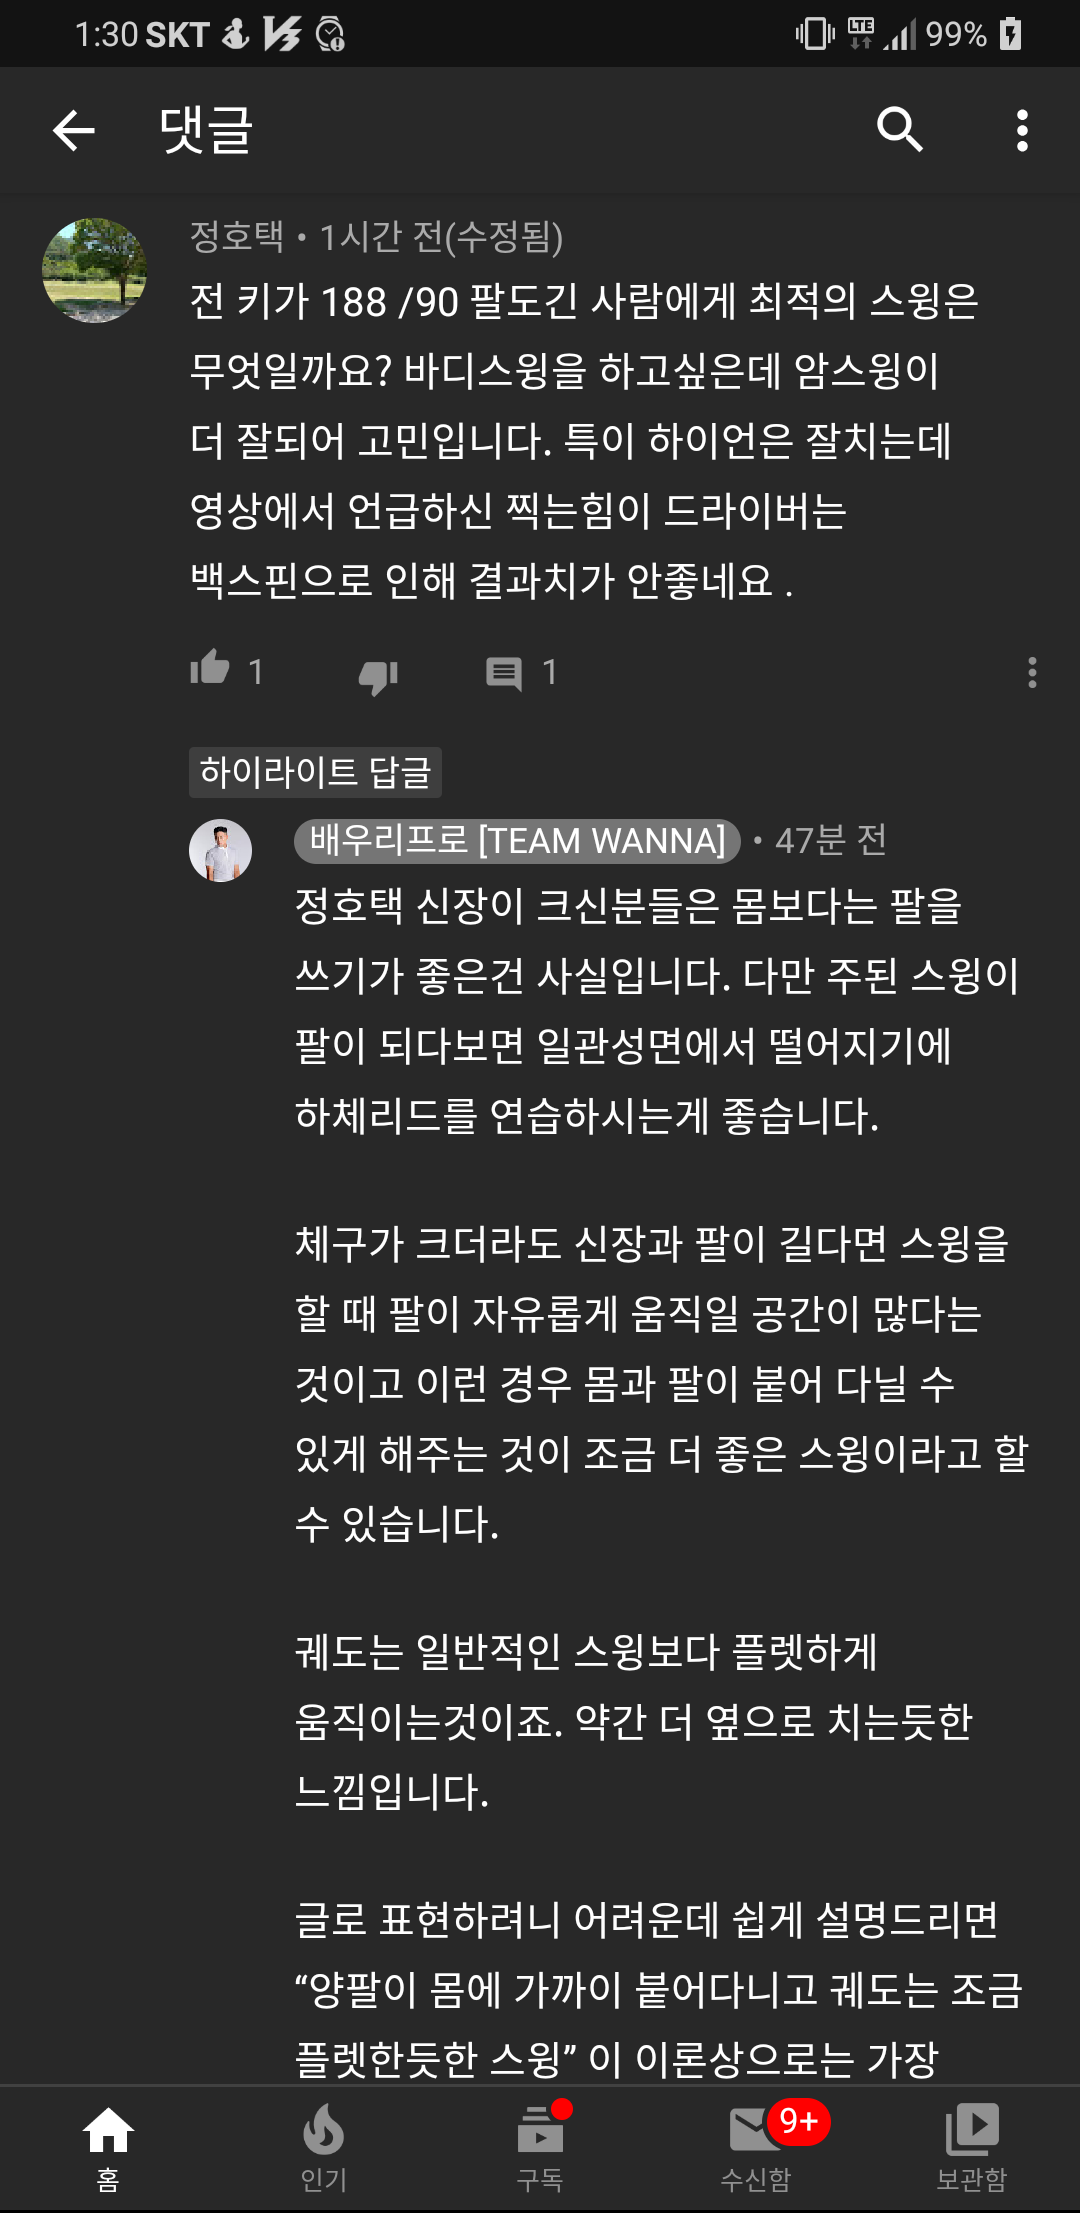The height and width of the screenshot is (2213, 1080).
Task: Click the 정호택 commenter name
Action: (x=237, y=237)
